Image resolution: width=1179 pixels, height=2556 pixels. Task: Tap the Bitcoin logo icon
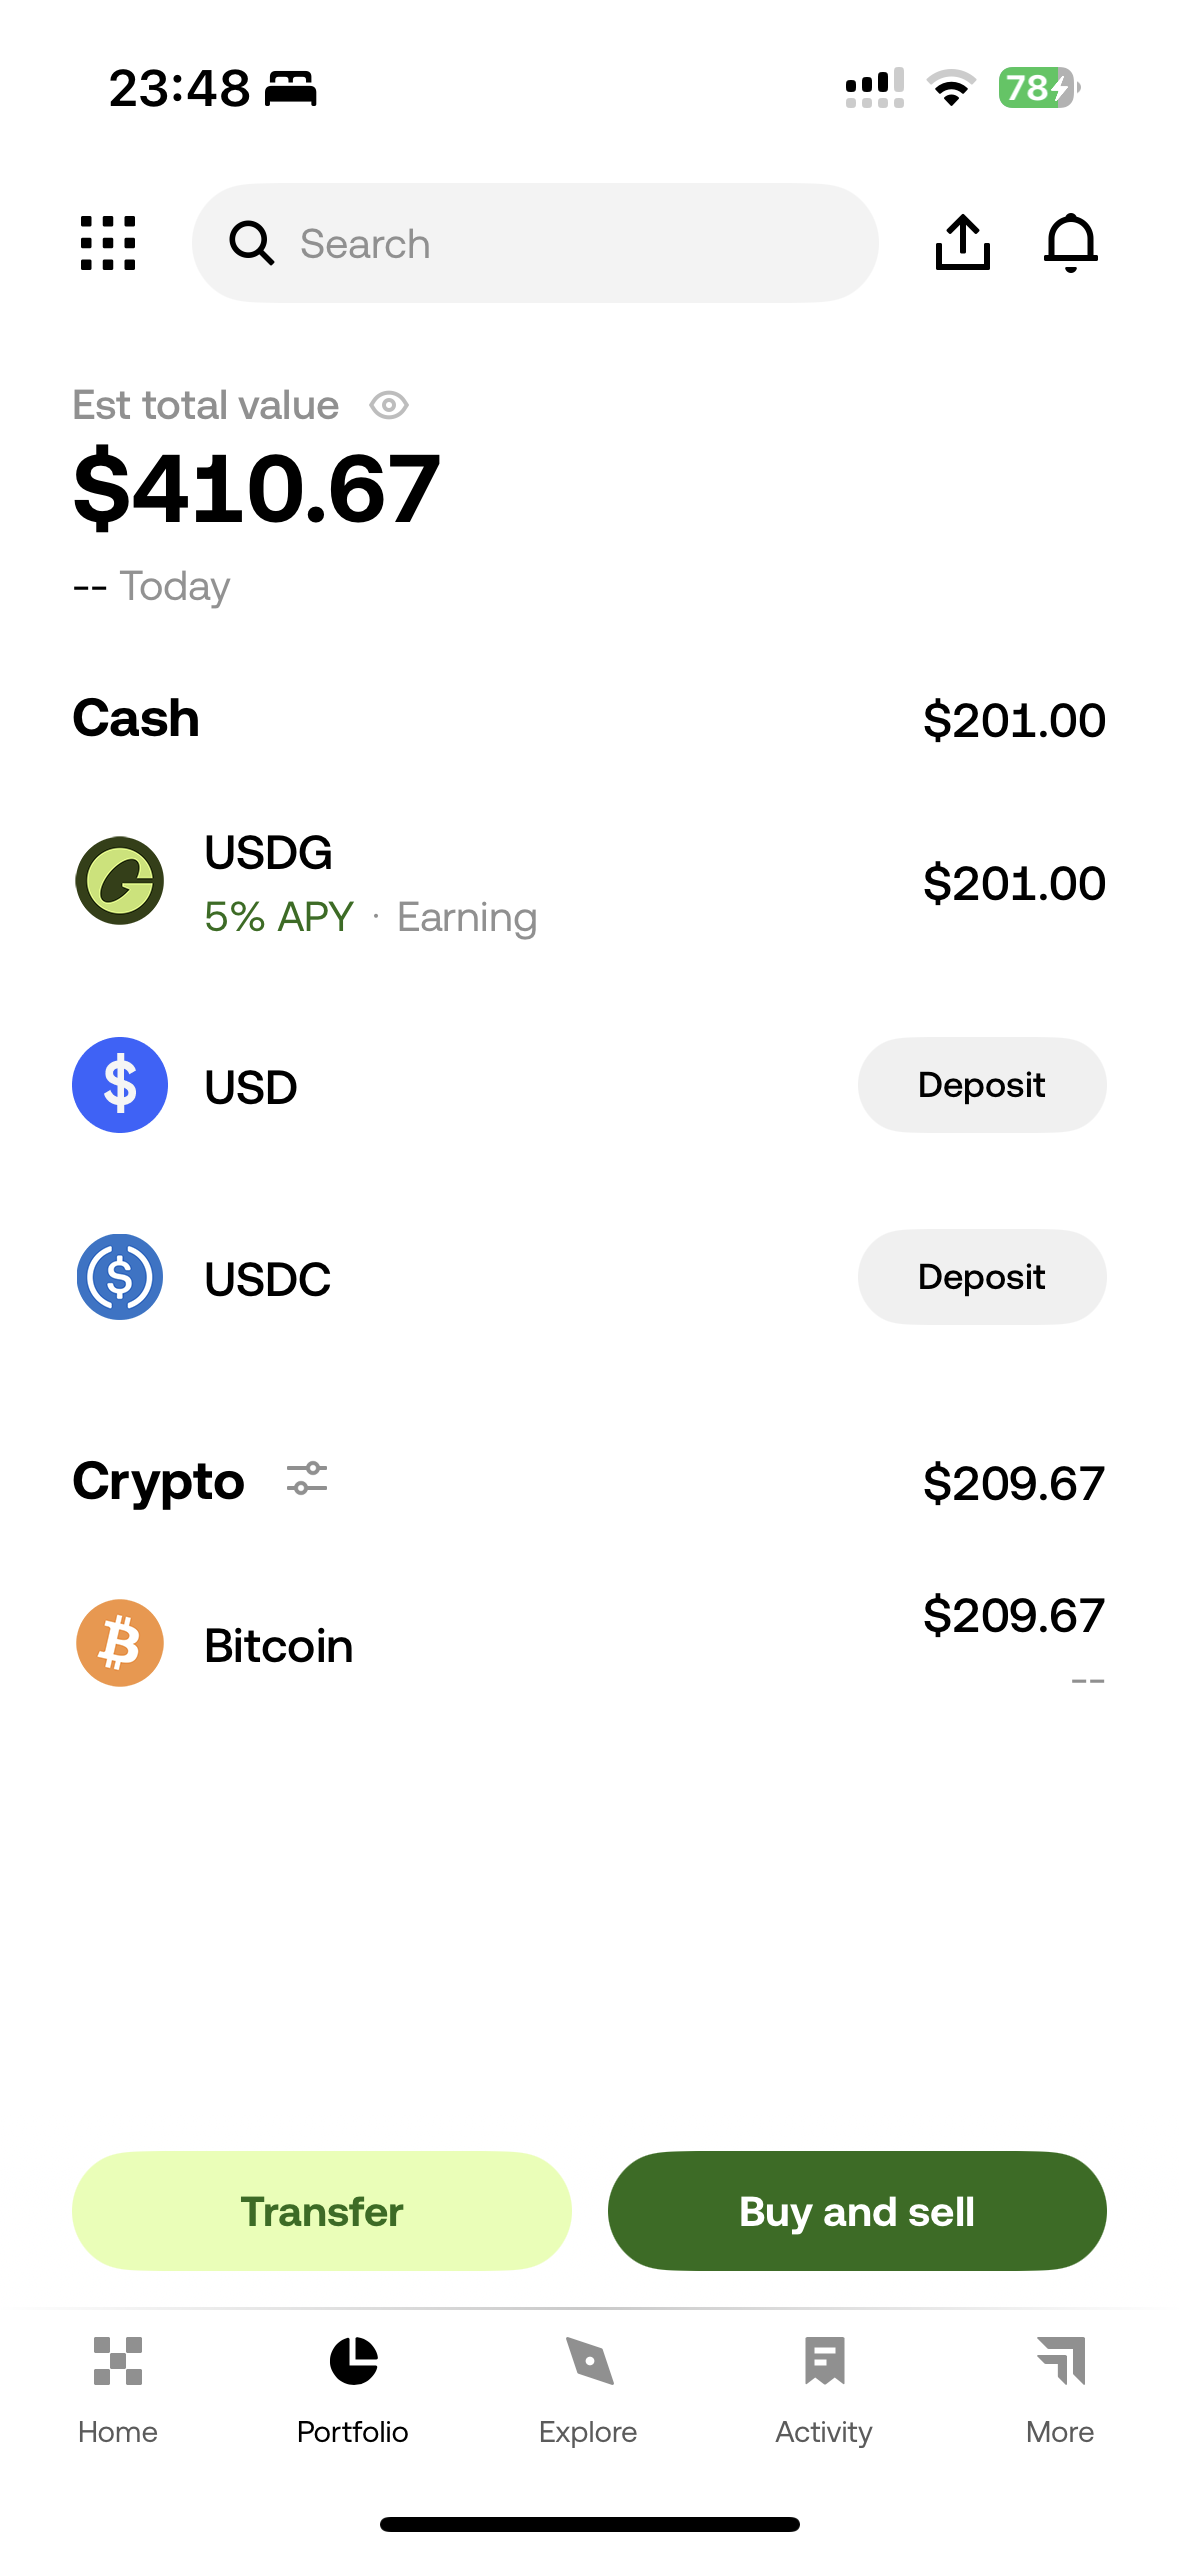coord(120,1643)
